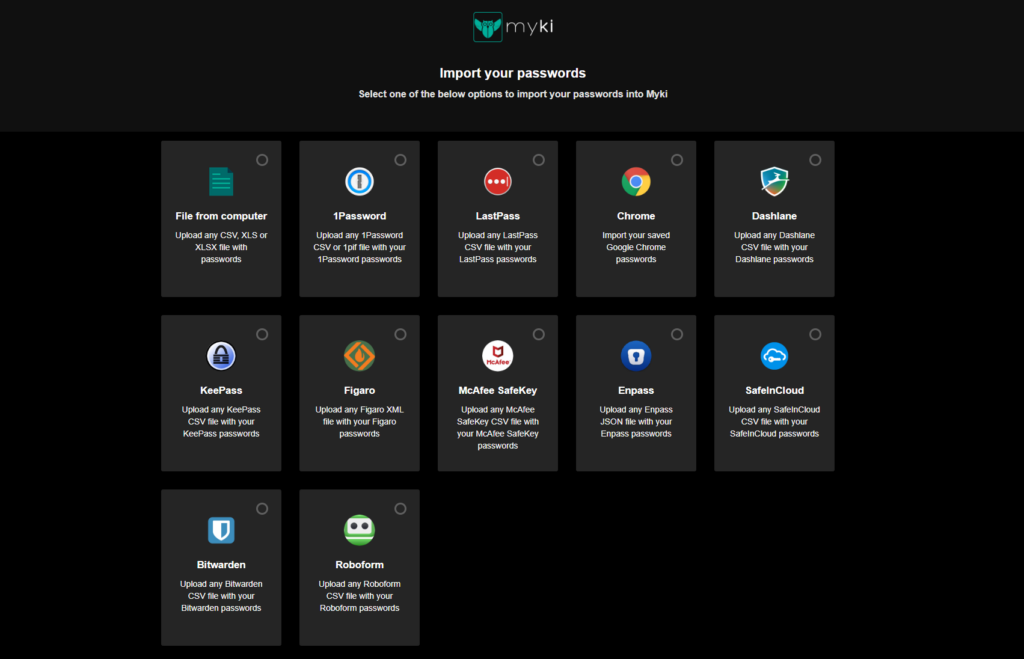Viewport: 1024px width, 659px height.
Task: Click 'Upload any KeePass CSV file' description
Action: 221,422
